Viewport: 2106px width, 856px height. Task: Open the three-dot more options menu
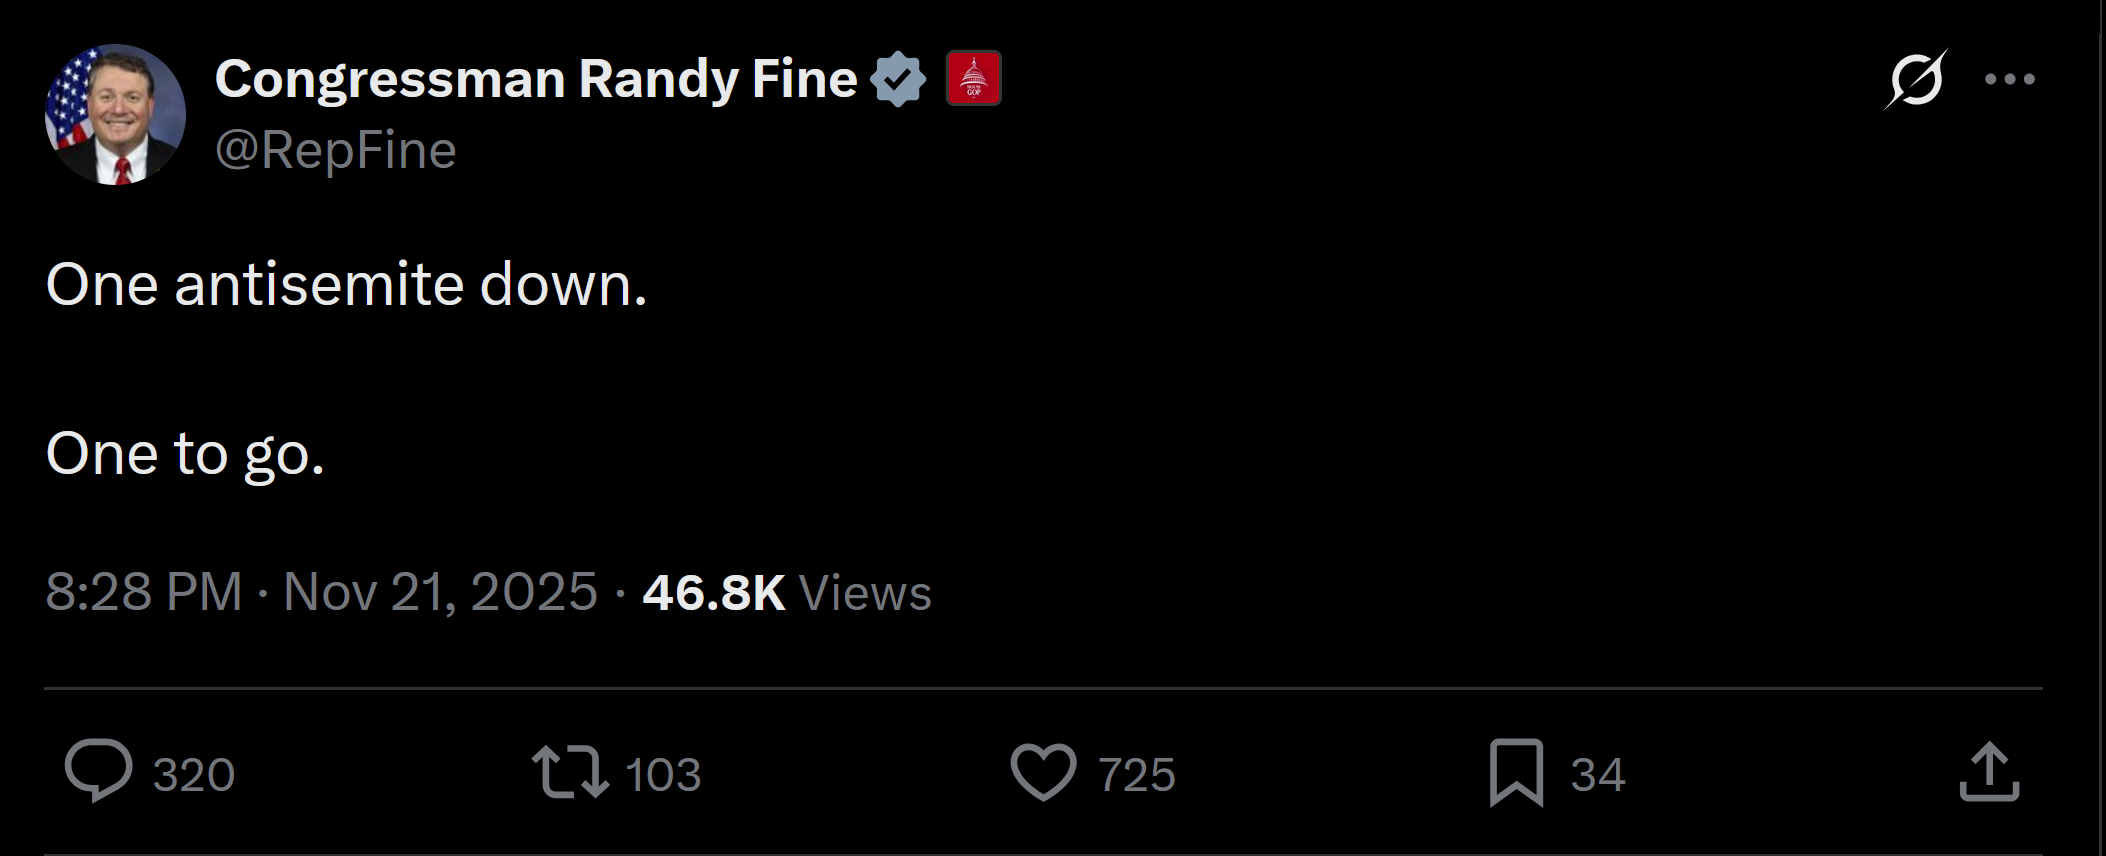(x=2010, y=79)
